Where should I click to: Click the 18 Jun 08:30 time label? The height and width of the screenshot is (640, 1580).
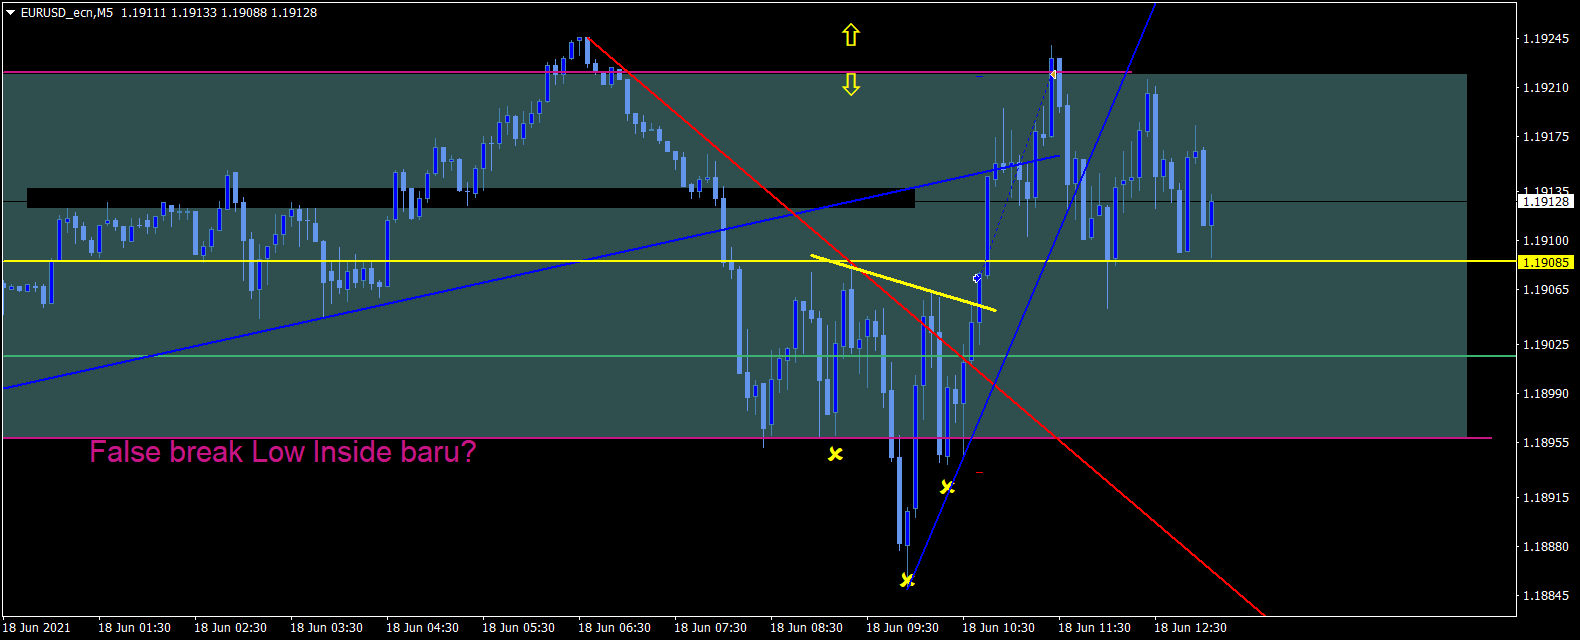(x=806, y=628)
